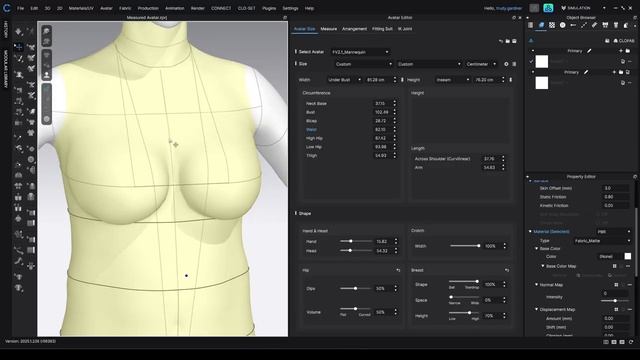This screenshot has height=360, width=640.
Task: Open folder icon in the first Primary row
Action: click(628, 51)
